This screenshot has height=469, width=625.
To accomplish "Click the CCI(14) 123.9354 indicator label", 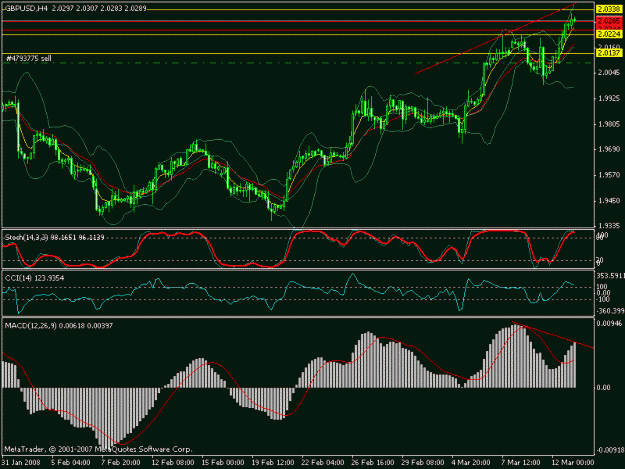I will click(34, 278).
